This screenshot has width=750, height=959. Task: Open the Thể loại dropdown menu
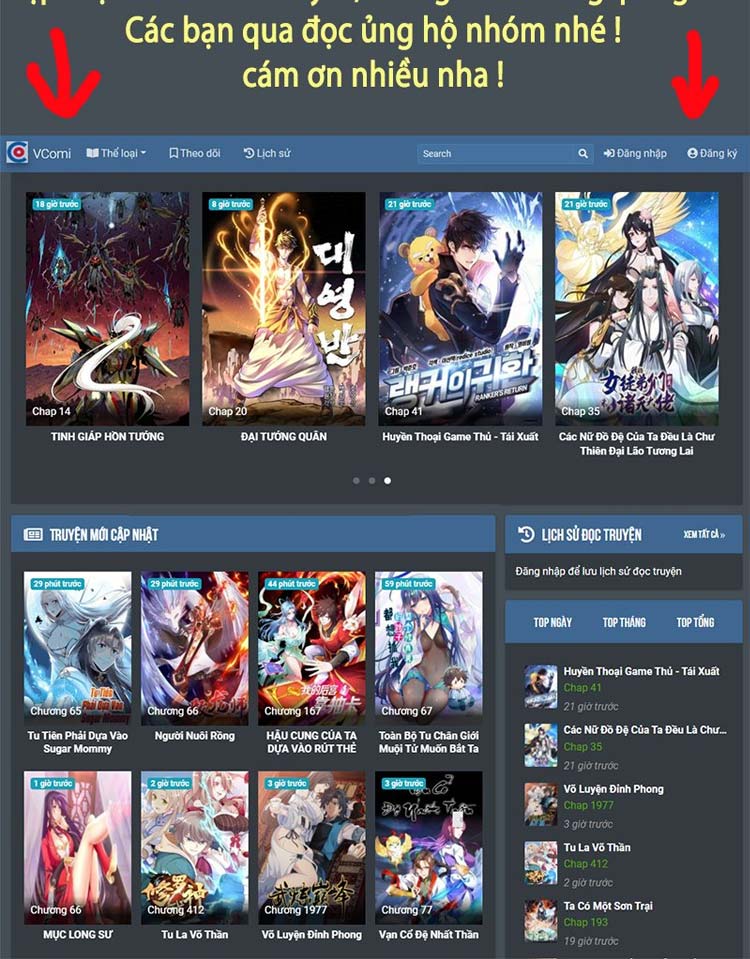116,153
